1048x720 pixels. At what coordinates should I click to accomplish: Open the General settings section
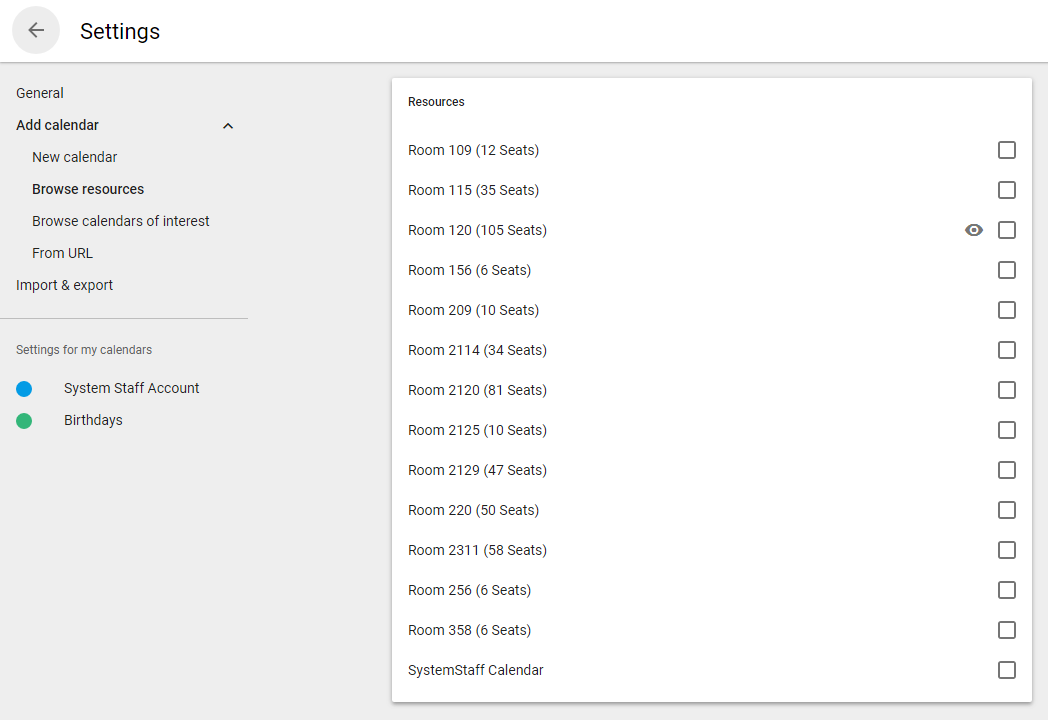[x=40, y=93]
